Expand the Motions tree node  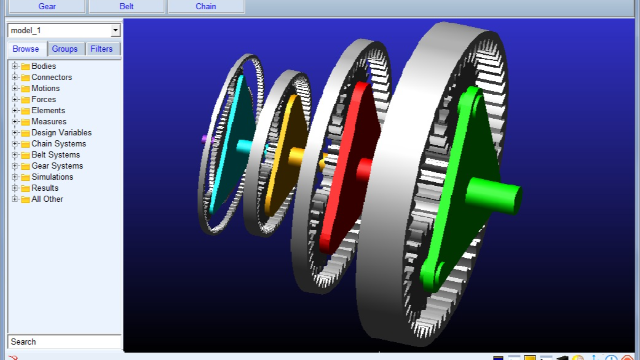point(15,88)
